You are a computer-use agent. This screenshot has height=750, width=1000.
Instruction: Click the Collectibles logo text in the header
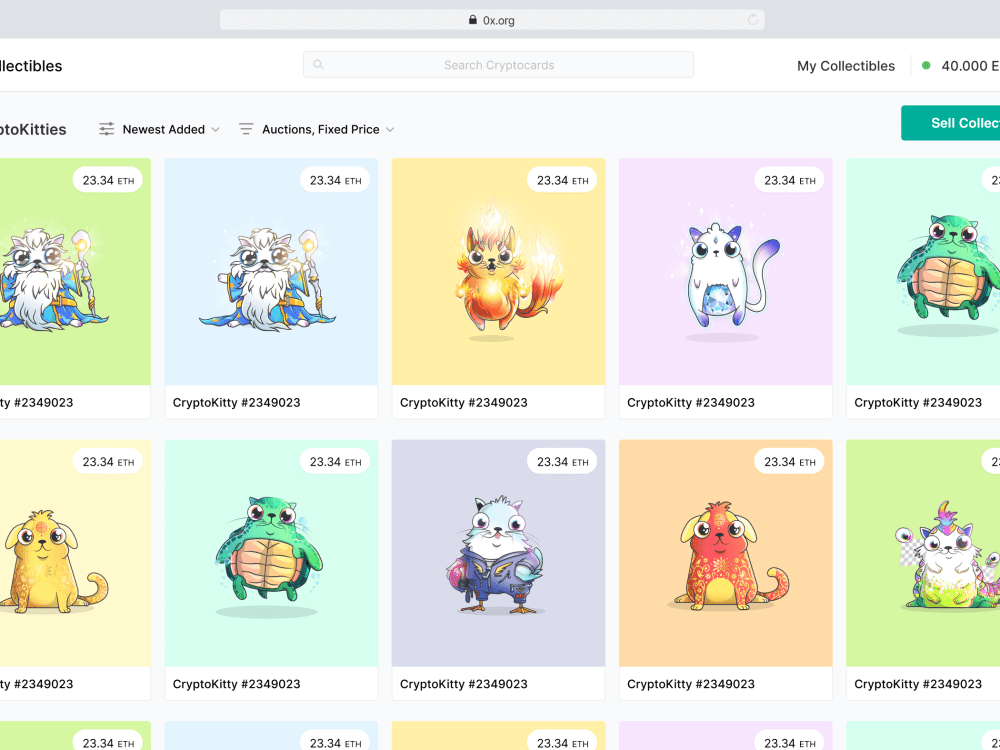click(31, 66)
